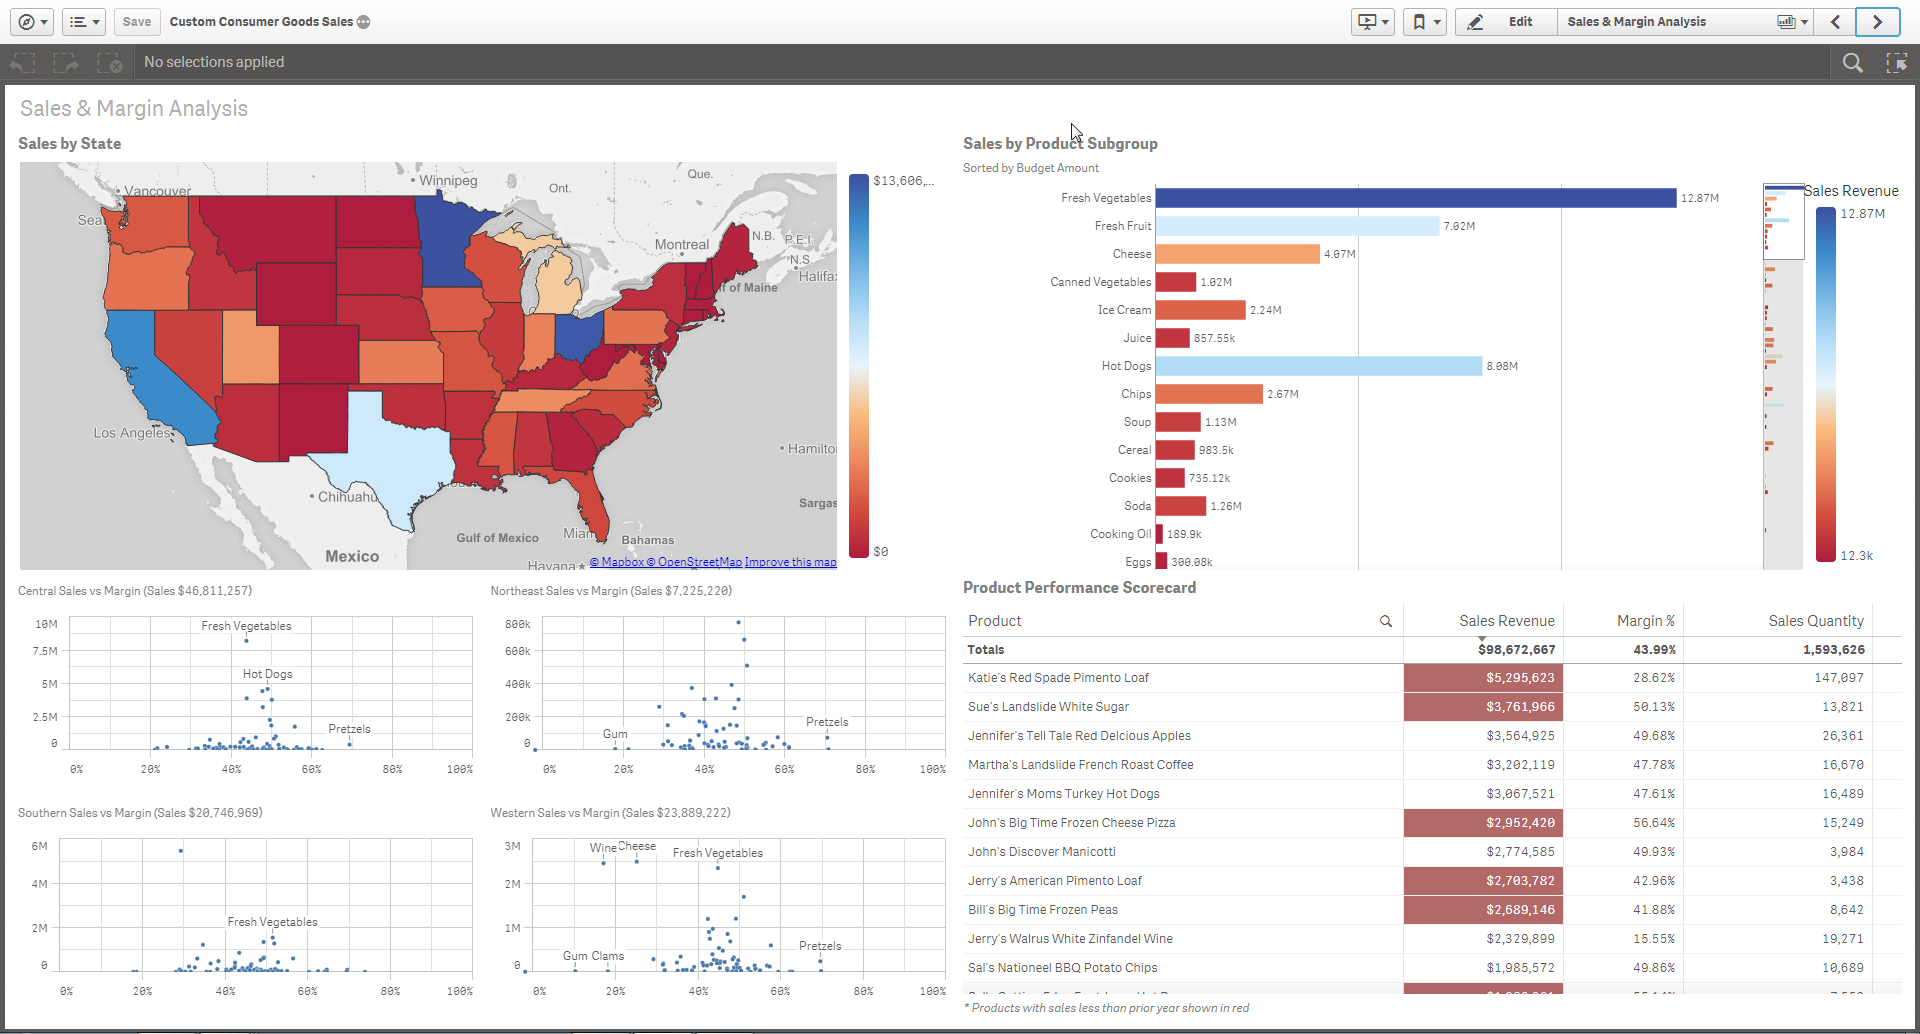Open the bookmarks menu
This screenshot has width=1920, height=1034.
[1425, 22]
